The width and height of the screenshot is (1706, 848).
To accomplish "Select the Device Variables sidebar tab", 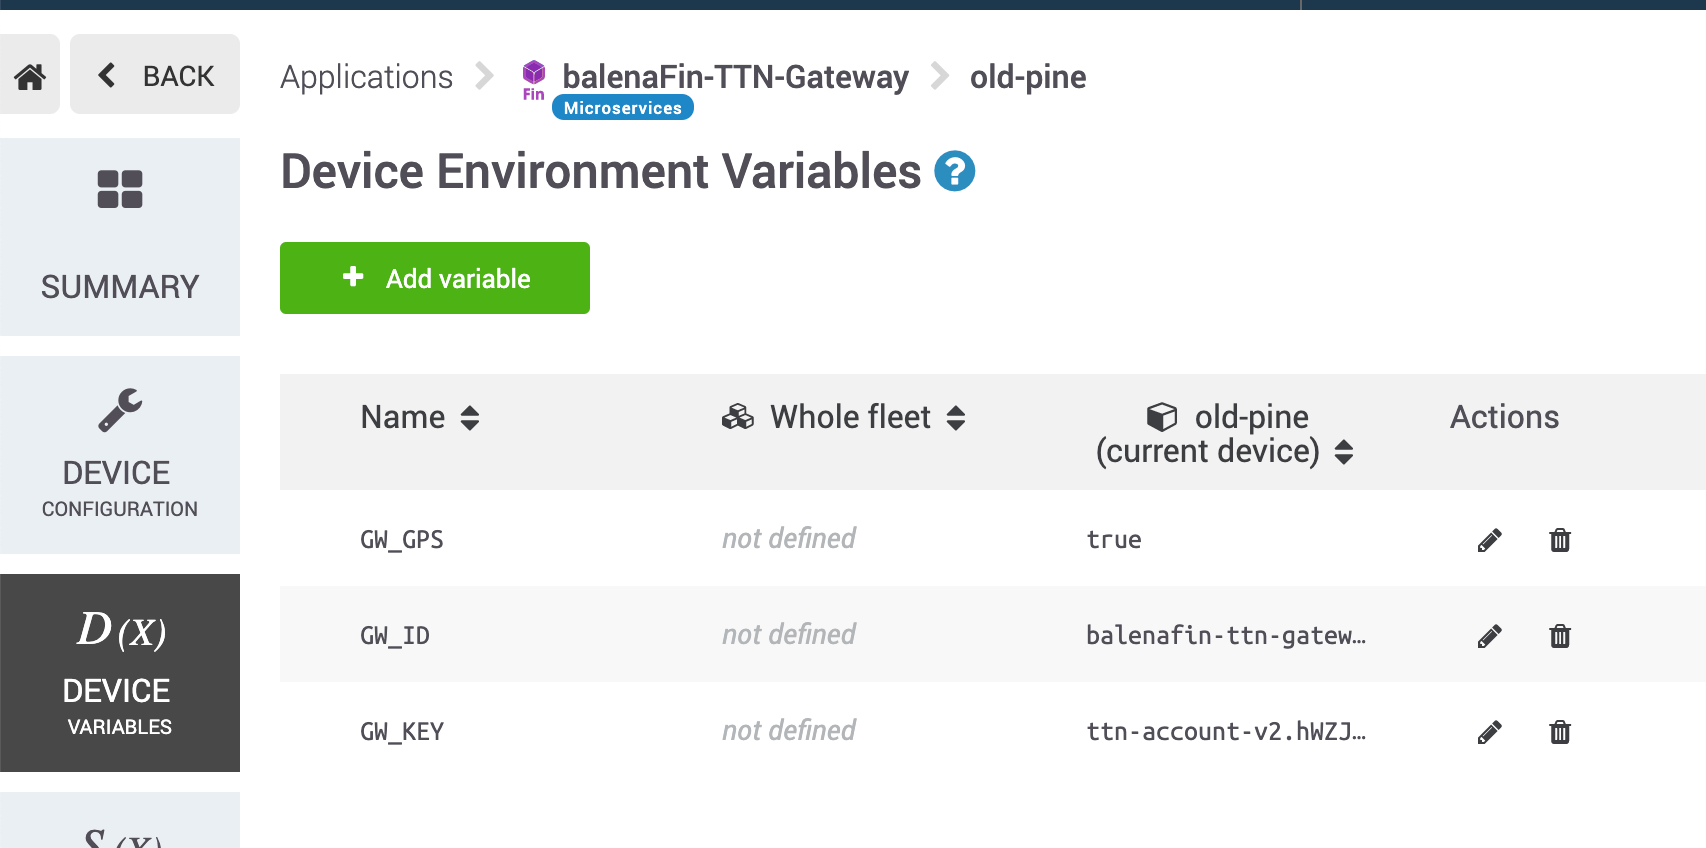I will coord(120,673).
